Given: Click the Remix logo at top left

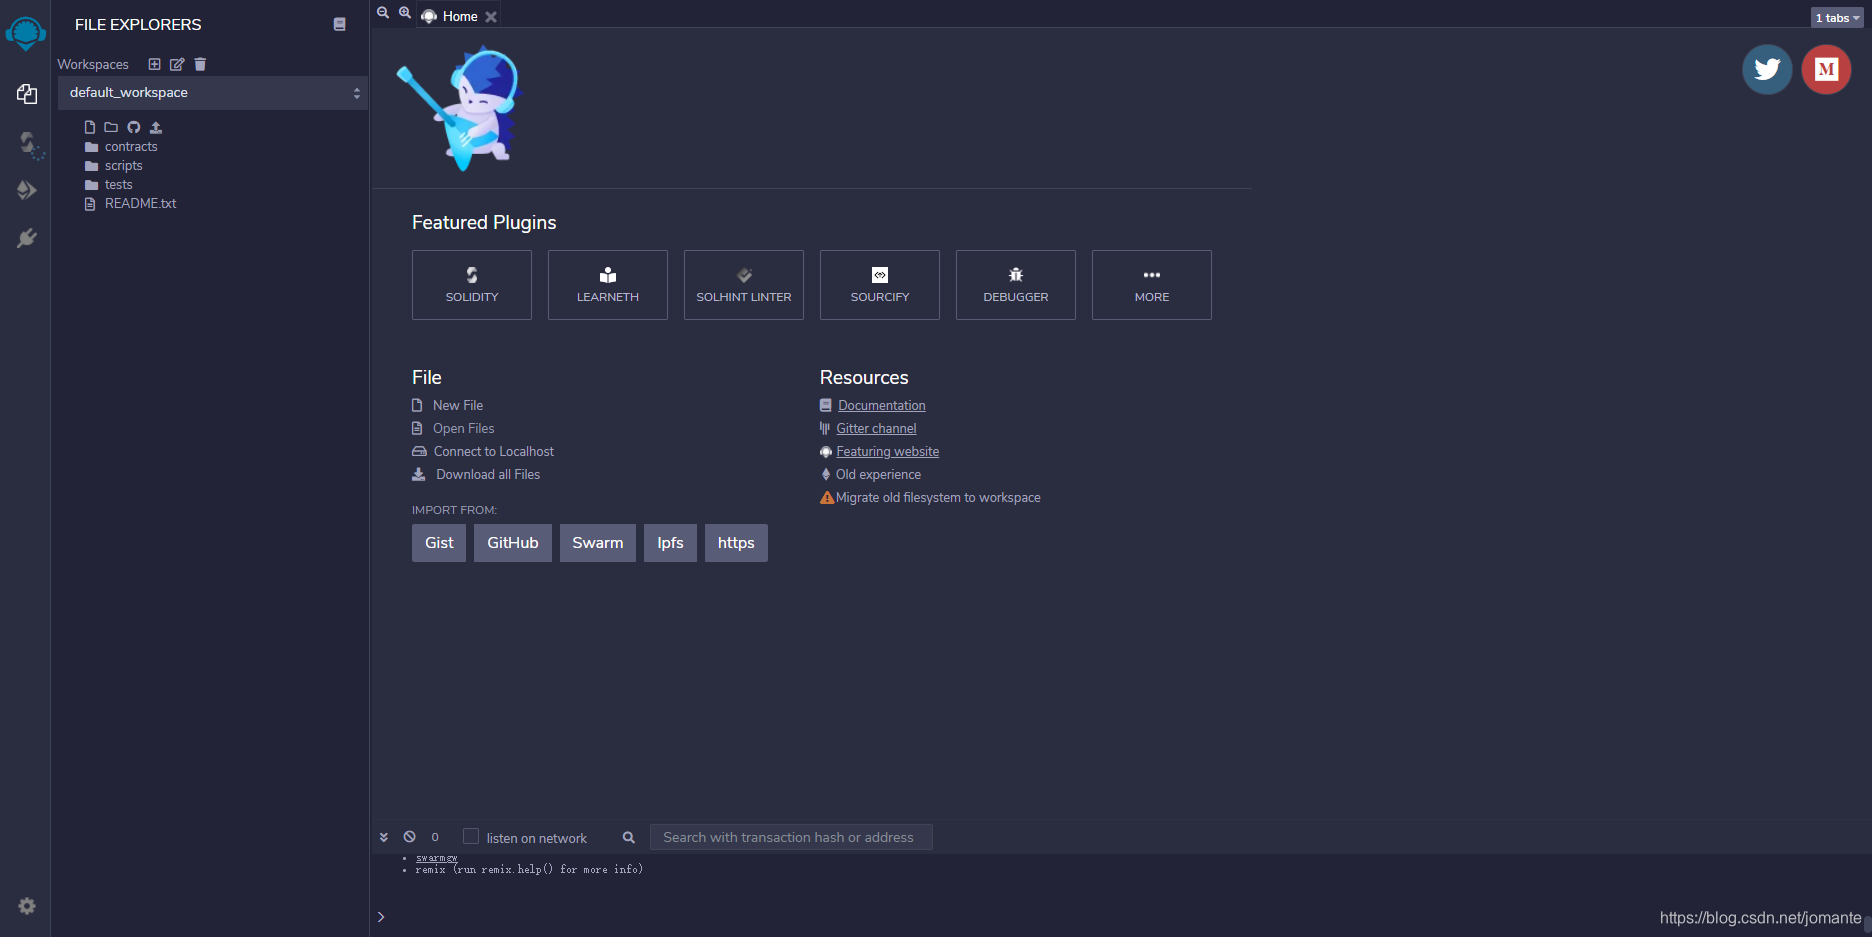Looking at the screenshot, I should click(26, 33).
